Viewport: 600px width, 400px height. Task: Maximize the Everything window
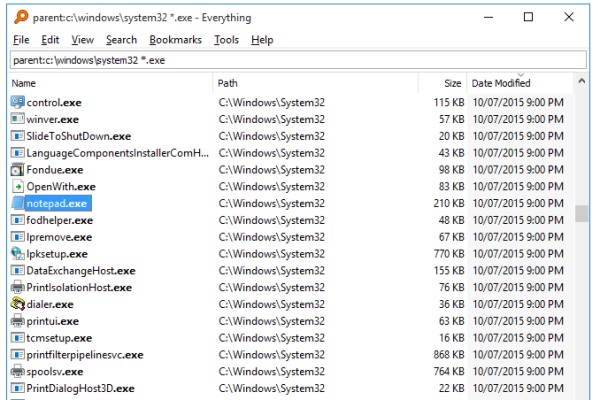click(528, 17)
